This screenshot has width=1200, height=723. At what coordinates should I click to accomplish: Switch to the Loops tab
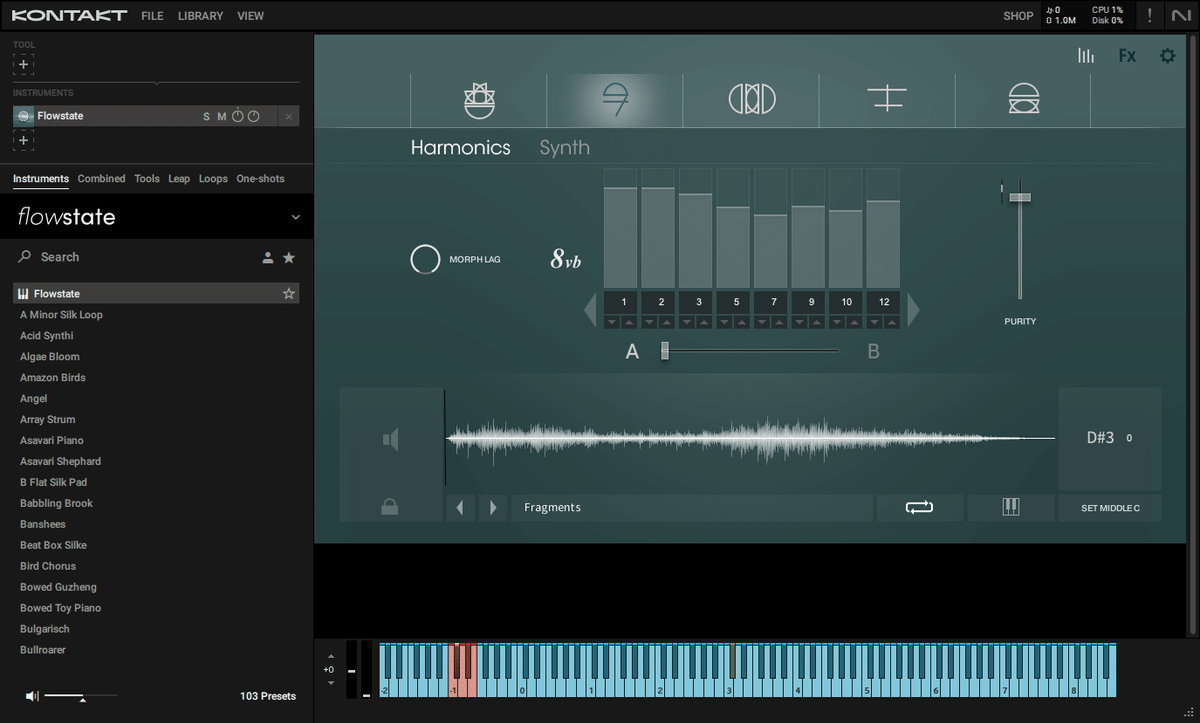pos(213,179)
